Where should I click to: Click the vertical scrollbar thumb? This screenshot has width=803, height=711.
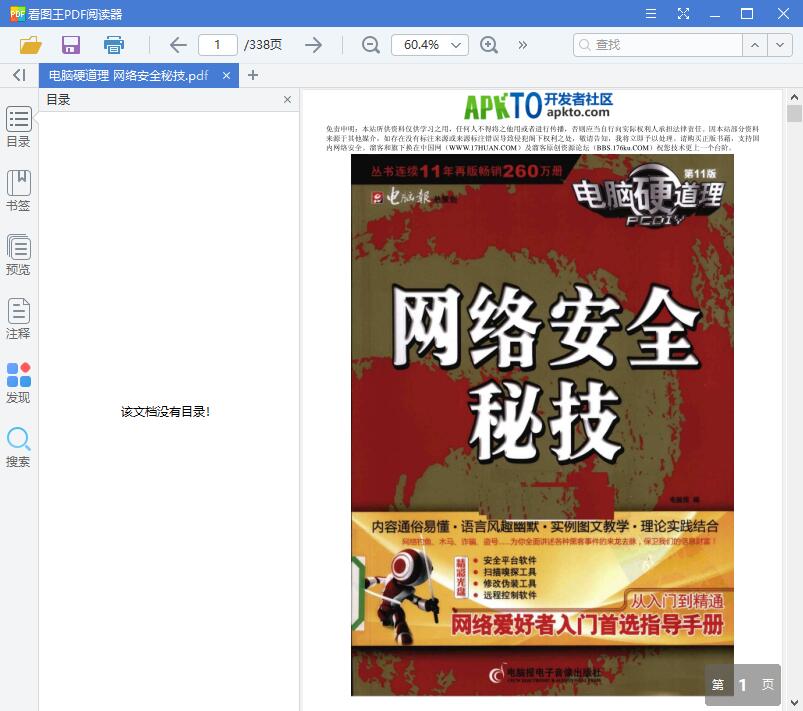point(794,113)
